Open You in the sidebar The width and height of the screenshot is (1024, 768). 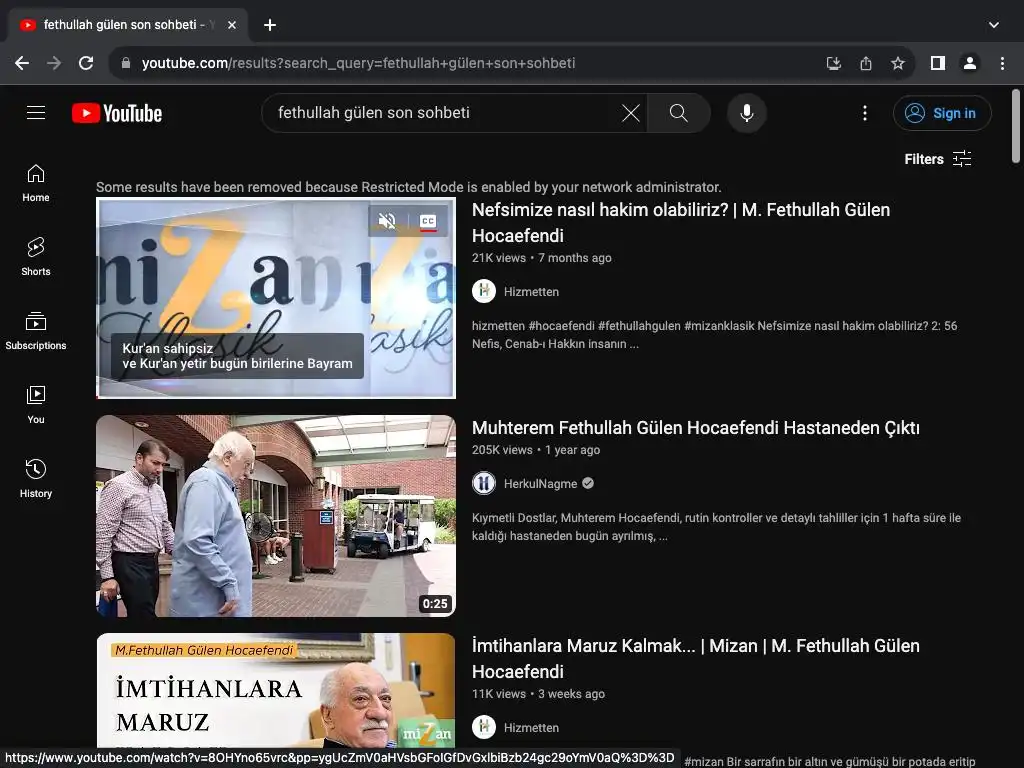[36, 406]
